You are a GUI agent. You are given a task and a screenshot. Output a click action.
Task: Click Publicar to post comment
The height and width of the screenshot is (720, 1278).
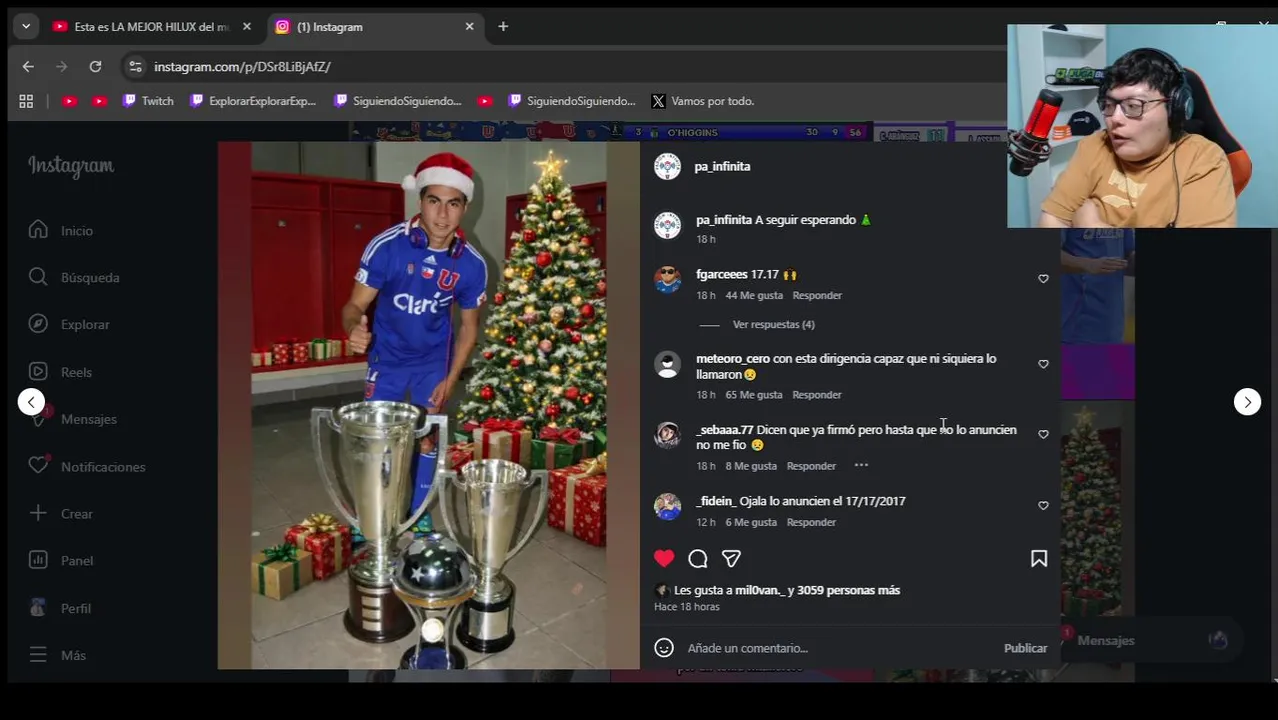[1025, 648]
